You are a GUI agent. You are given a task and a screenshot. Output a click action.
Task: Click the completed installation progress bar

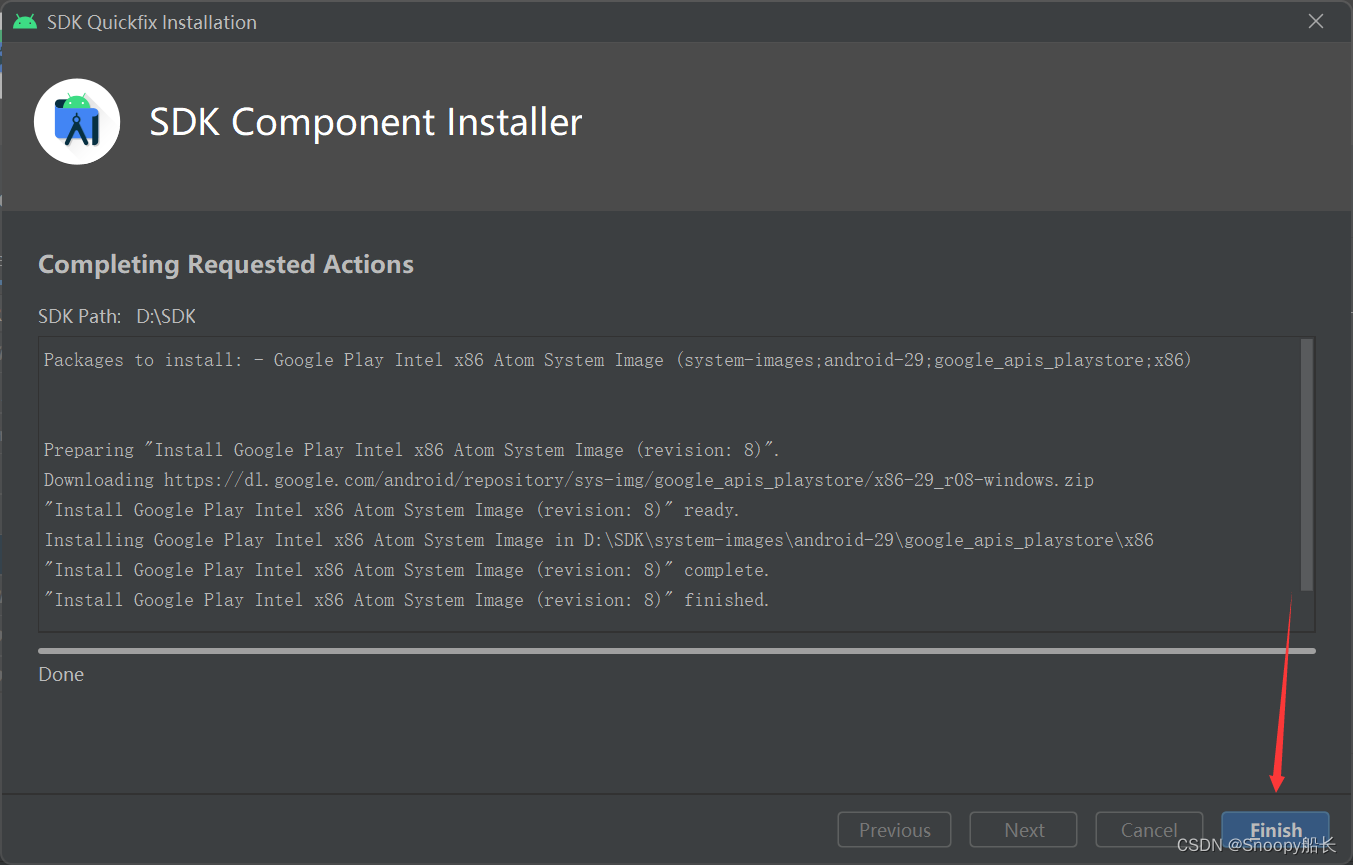(676, 651)
